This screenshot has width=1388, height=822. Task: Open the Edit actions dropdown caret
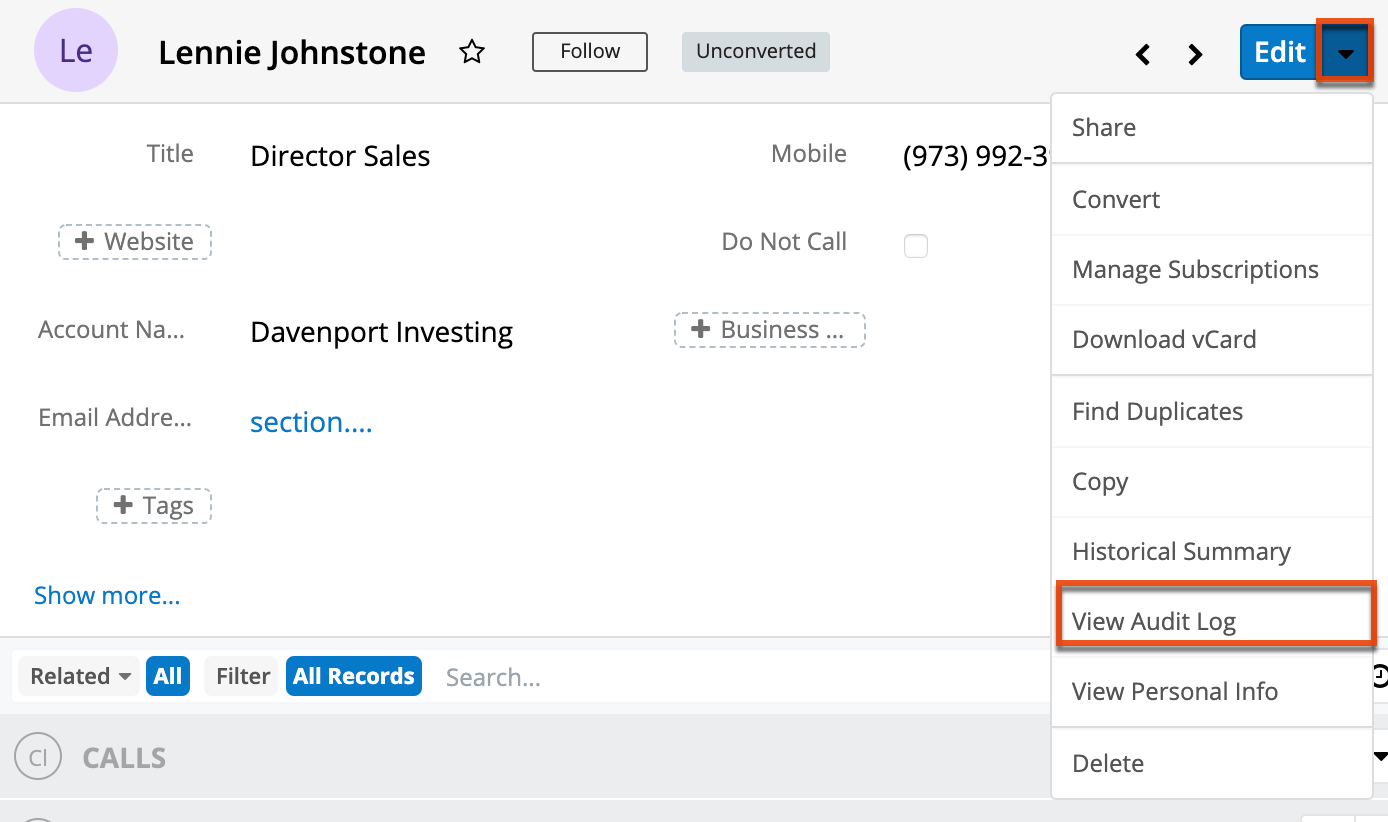pos(1345,52)
